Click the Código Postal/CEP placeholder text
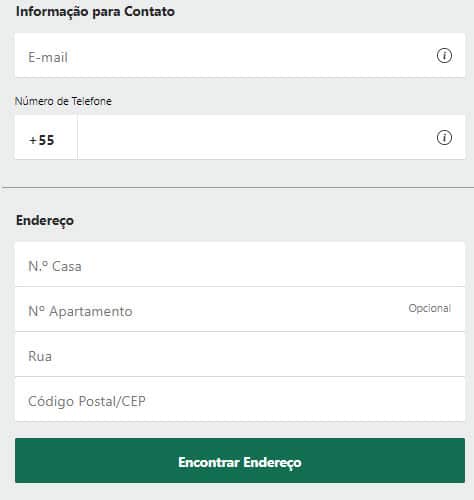The width and height of the screenshot is (474, 500). (87, 402)
